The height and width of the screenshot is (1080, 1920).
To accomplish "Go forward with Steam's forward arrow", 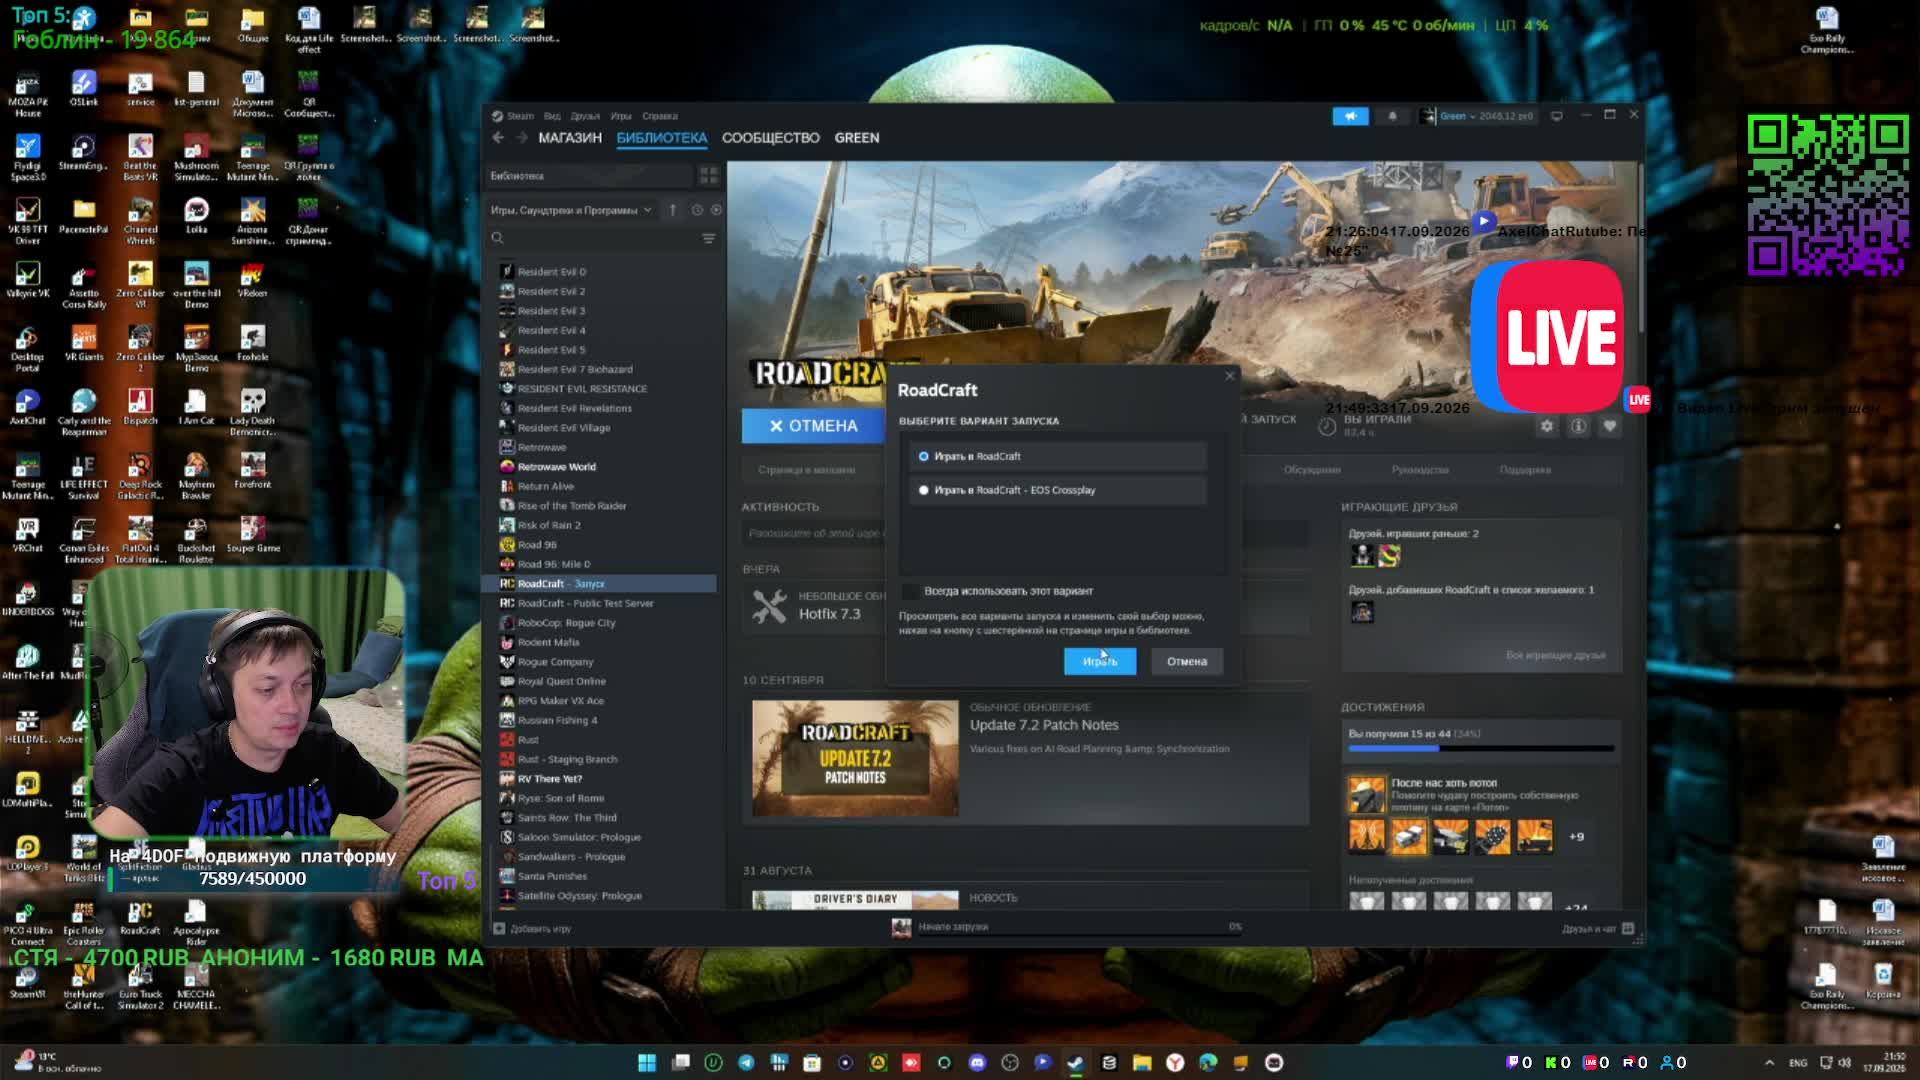I will pos(520,138).
